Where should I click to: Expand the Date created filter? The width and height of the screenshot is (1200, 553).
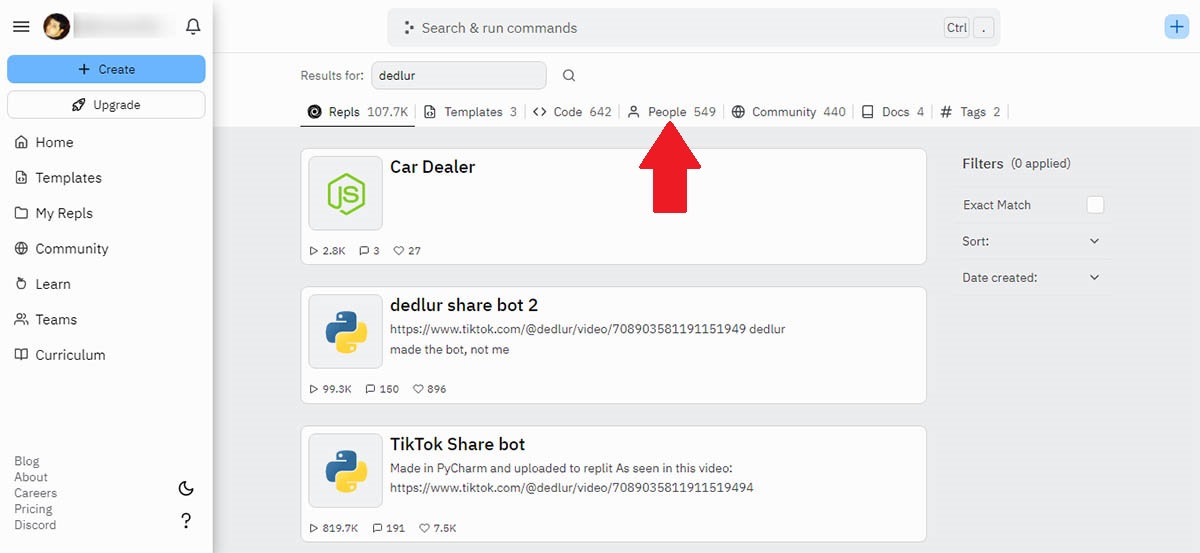[1094, 278]
